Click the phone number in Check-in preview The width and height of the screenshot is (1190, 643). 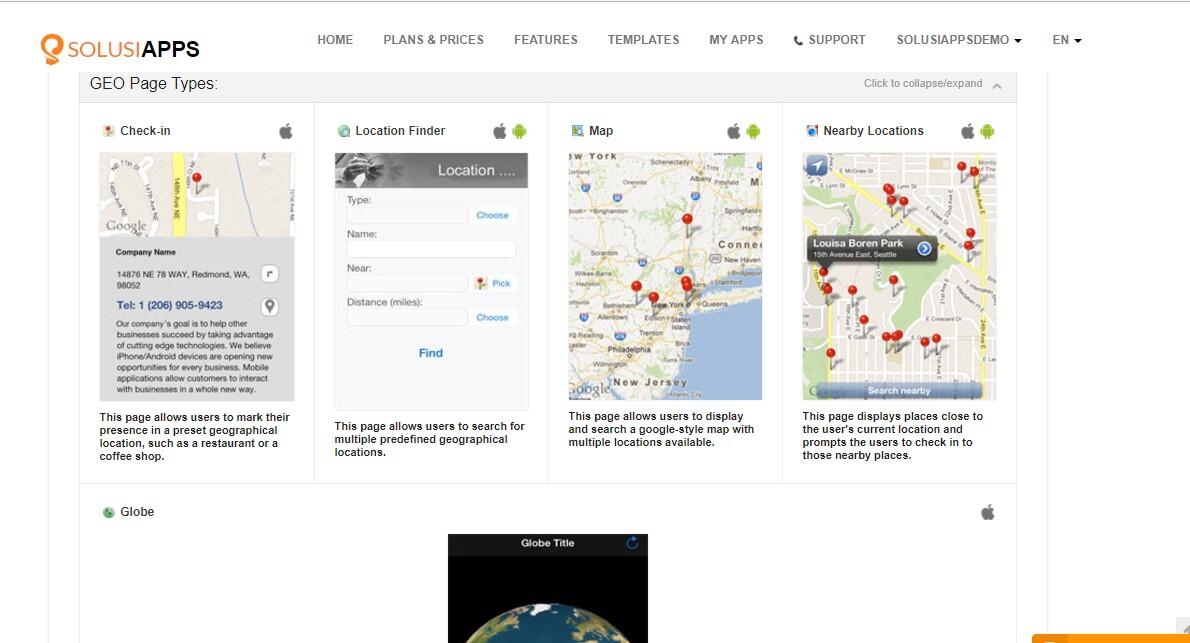pos(169,305)
